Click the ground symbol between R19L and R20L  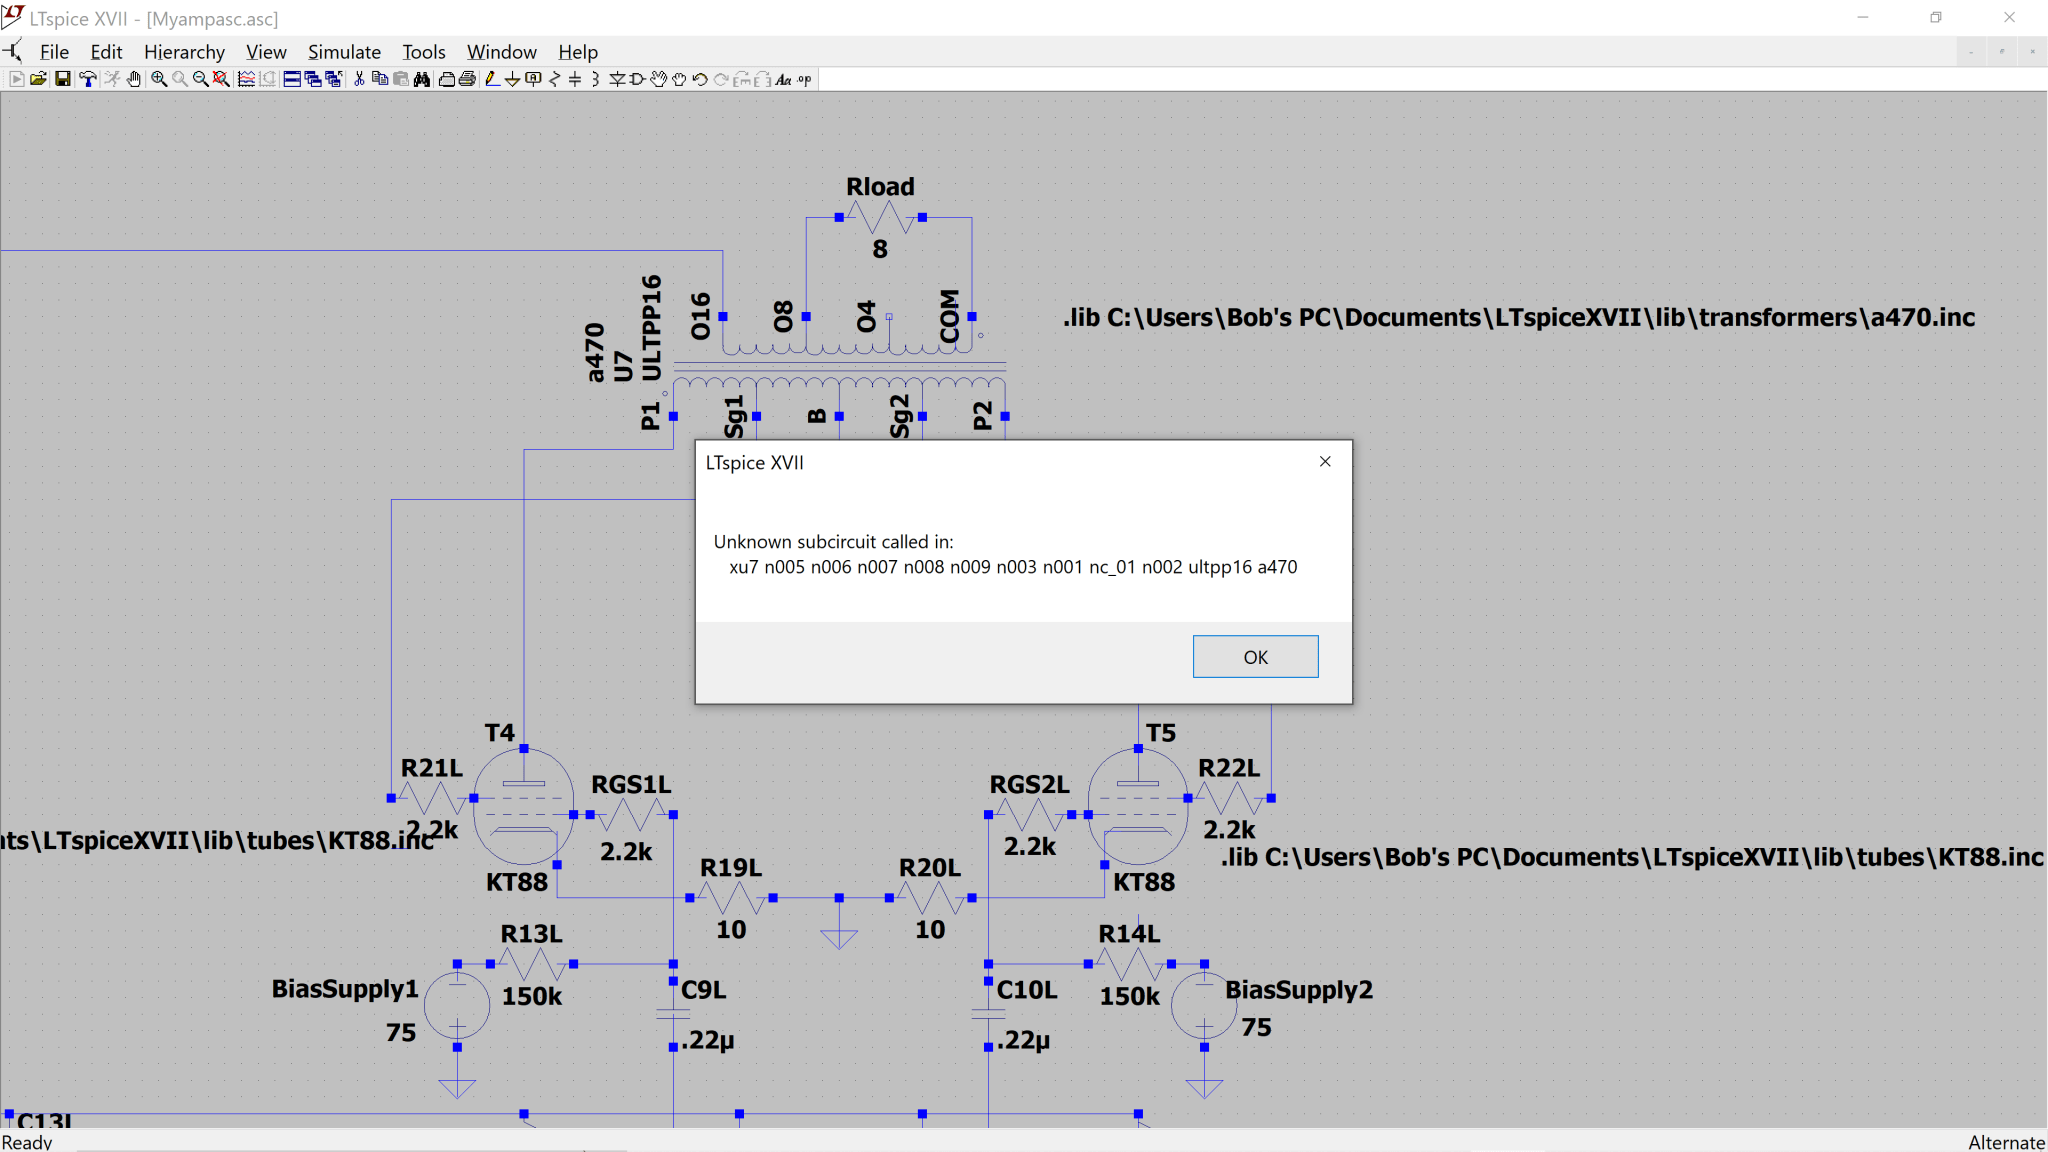(839, 925)
